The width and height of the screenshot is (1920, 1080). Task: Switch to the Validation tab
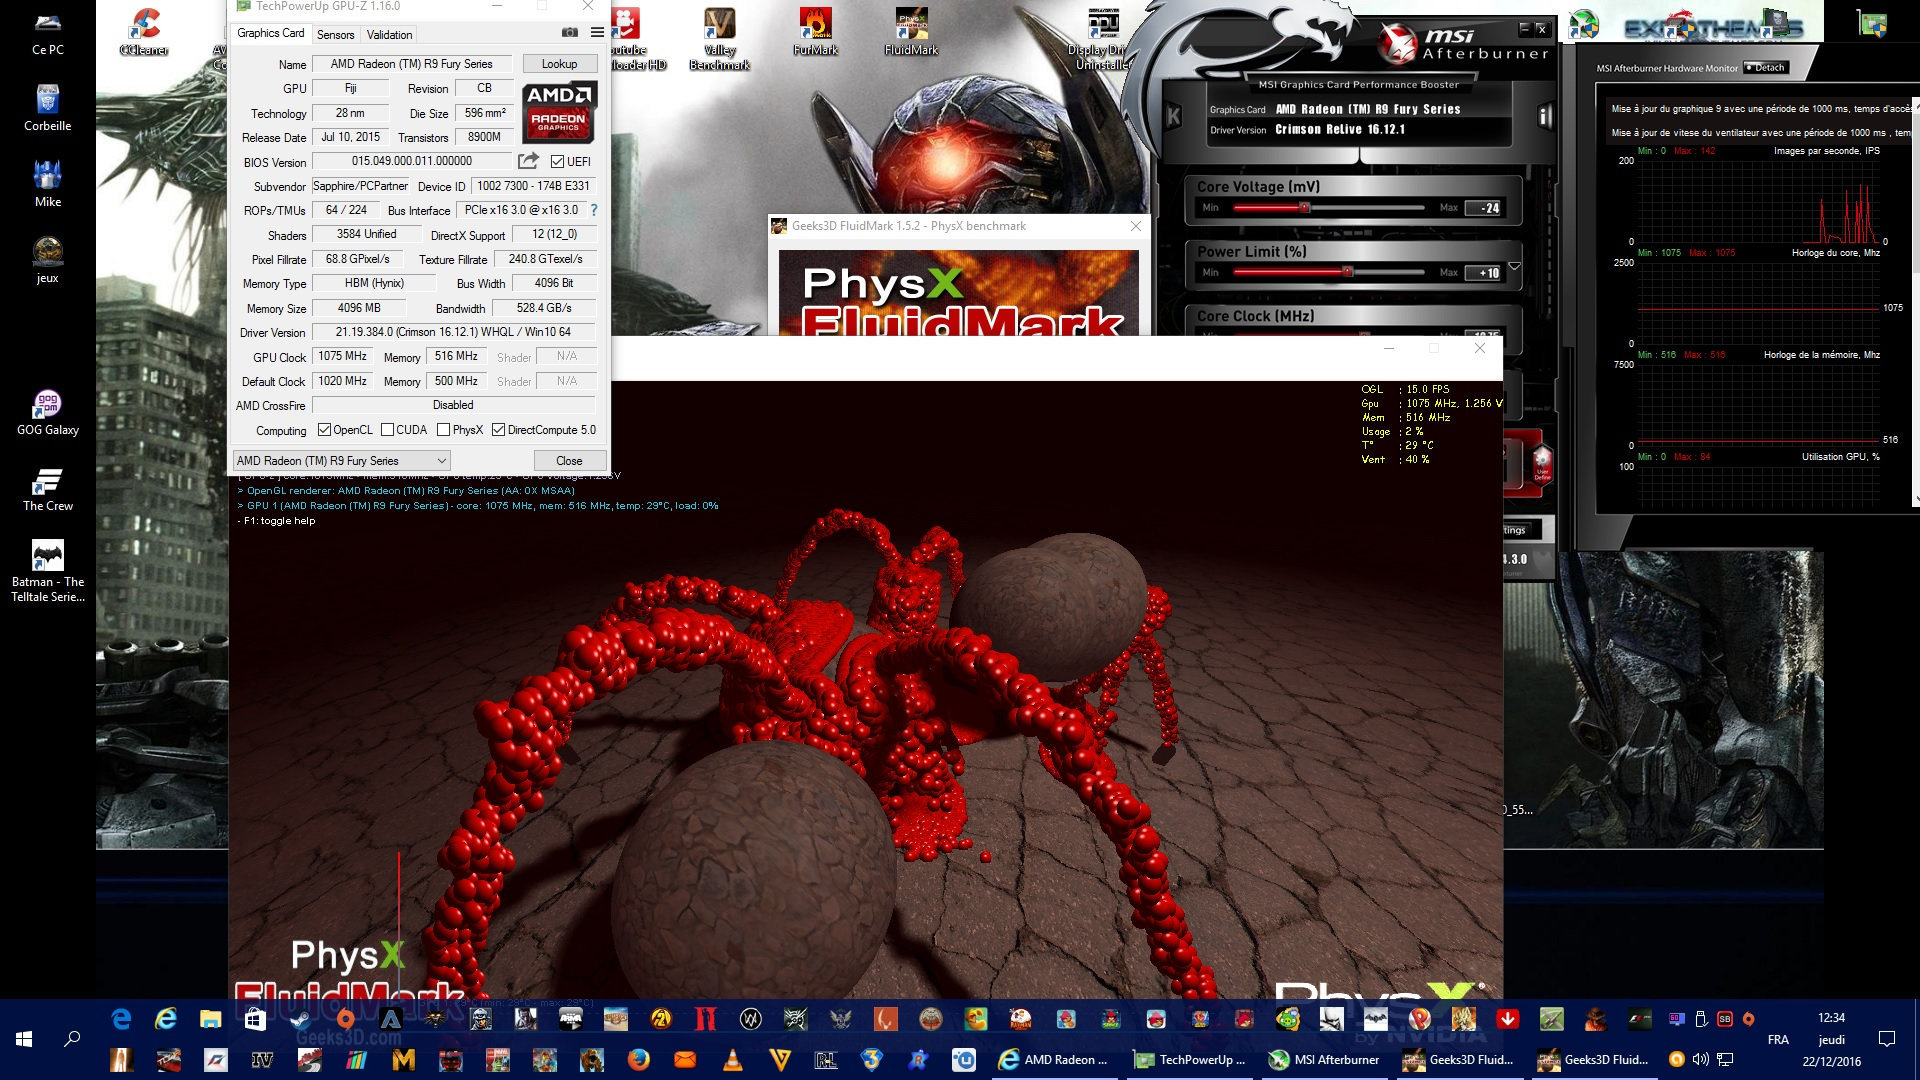(x=389, y=34)
